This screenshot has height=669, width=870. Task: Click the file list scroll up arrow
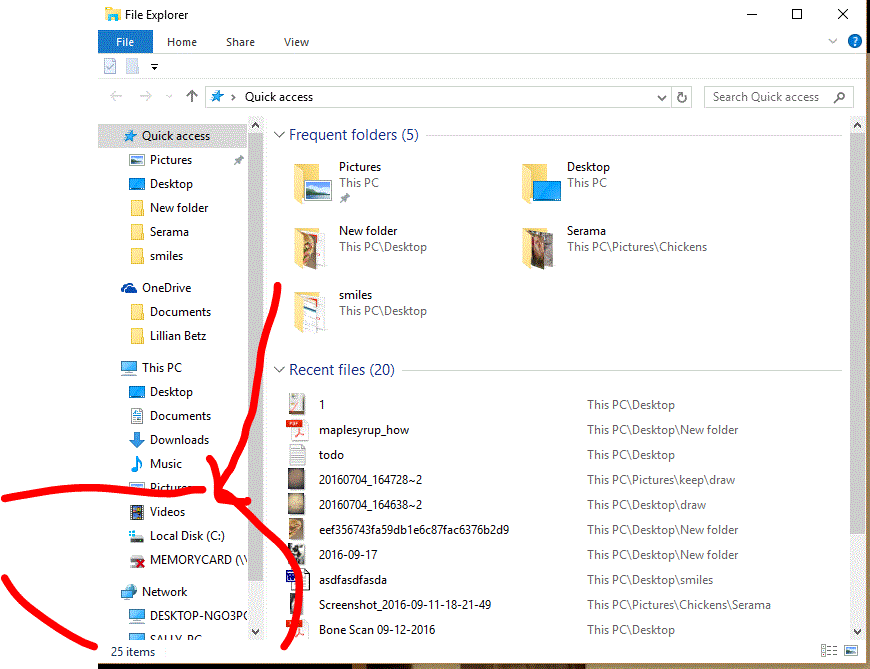click(x=857, y=125)
